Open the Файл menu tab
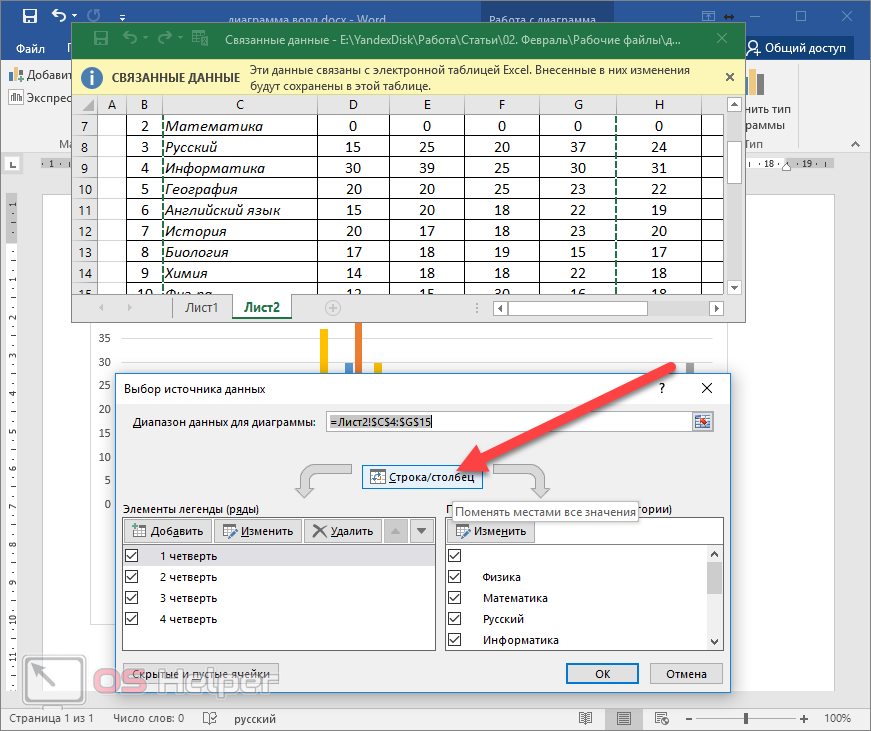Image resolution: width=871 pixels, height=731 pixels. coord(30,48)
